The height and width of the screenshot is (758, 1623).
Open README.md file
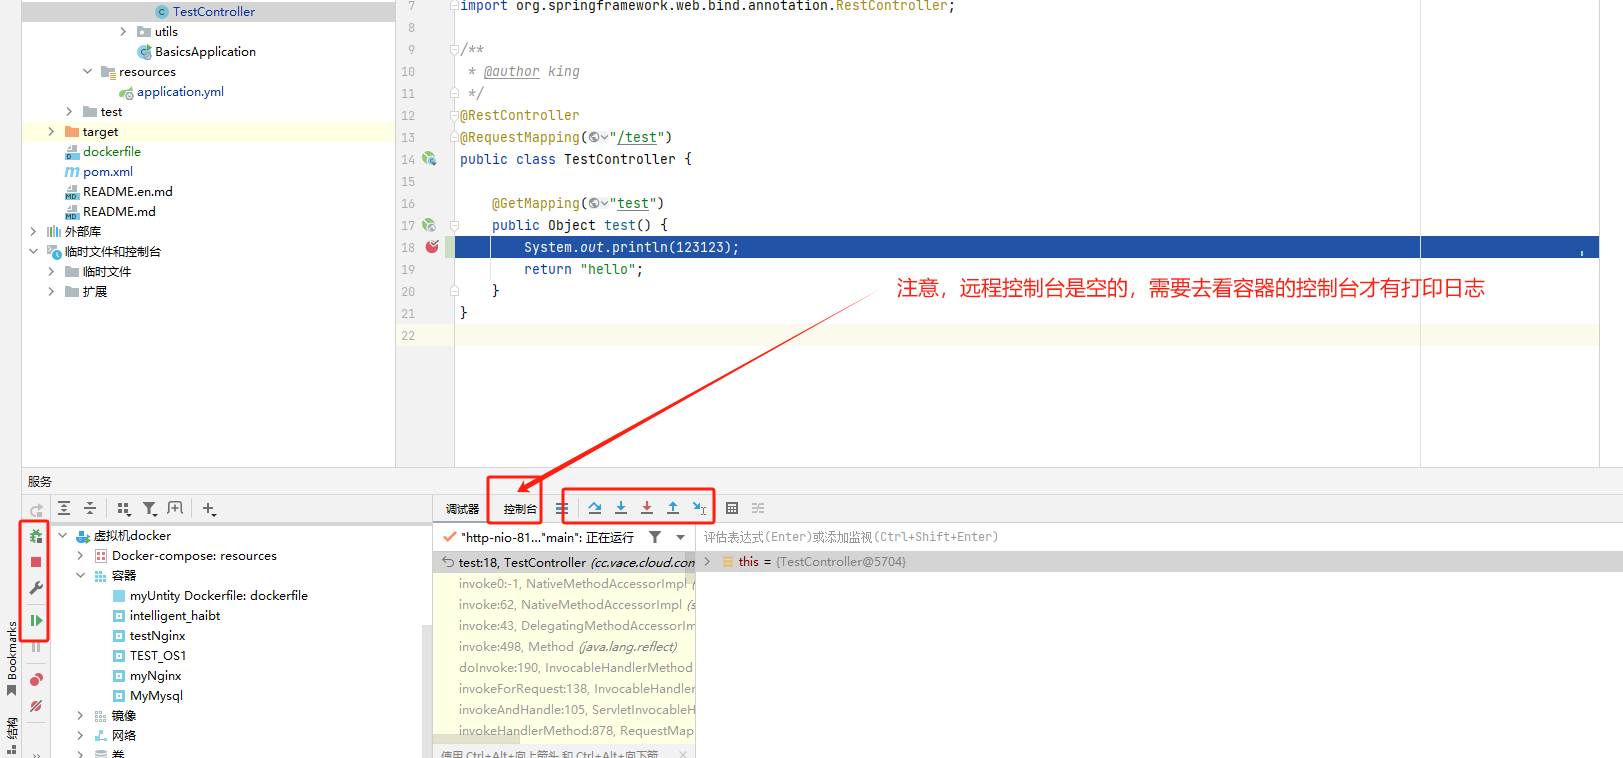tap(119, 211)
